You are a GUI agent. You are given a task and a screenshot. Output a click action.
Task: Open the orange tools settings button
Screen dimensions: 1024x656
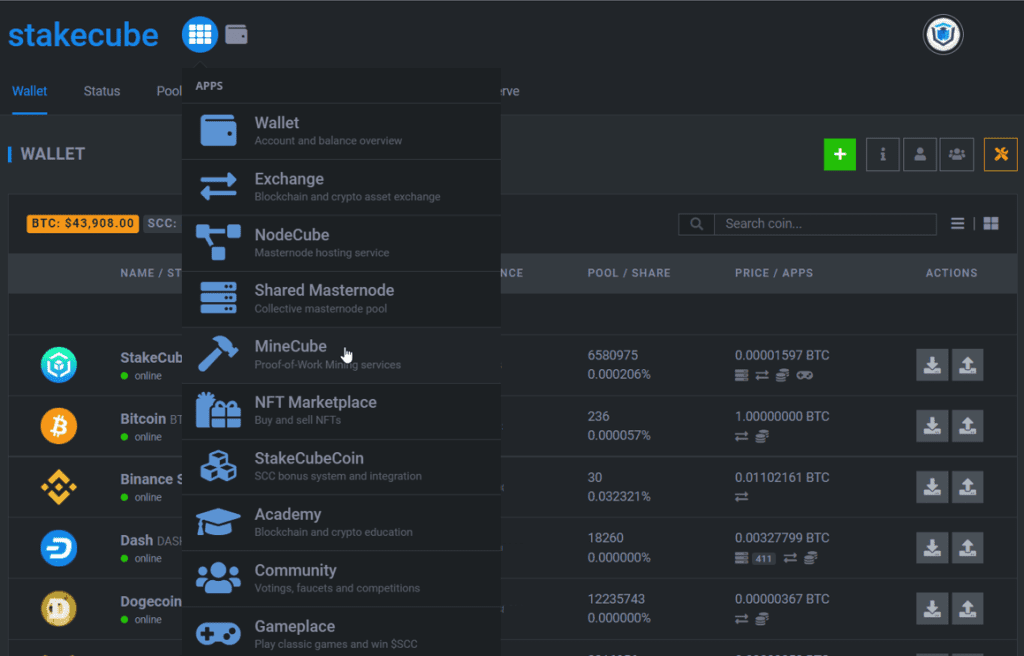click(1000, 154)
